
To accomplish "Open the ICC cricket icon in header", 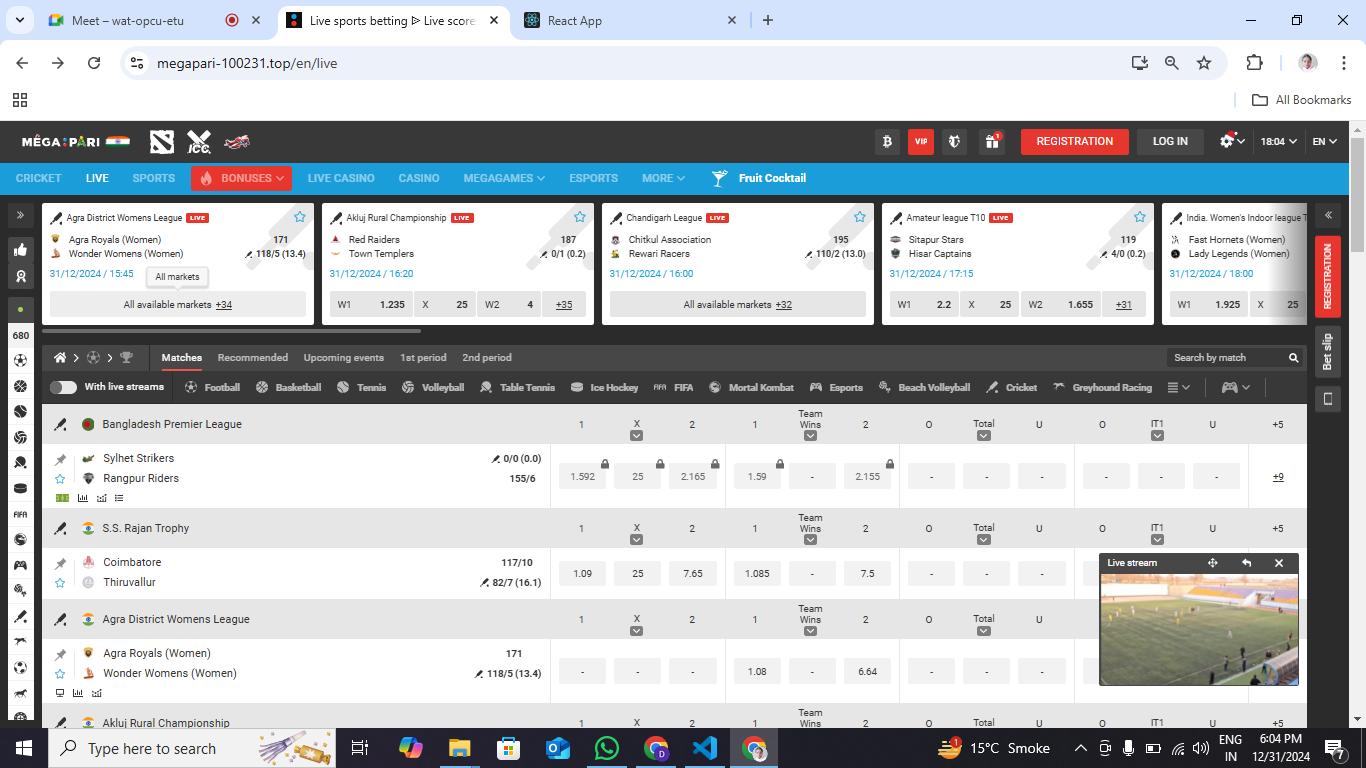I will click(199, 141).
